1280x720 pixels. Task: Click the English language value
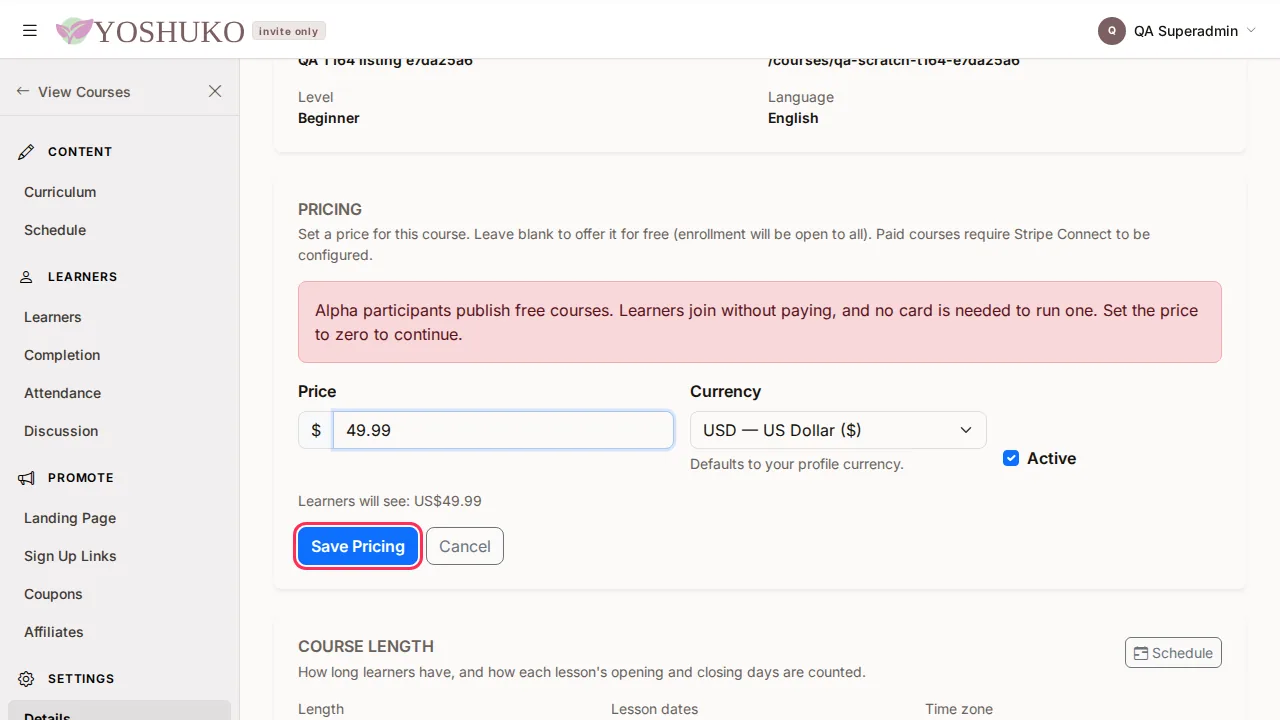(x=793, y=118)
